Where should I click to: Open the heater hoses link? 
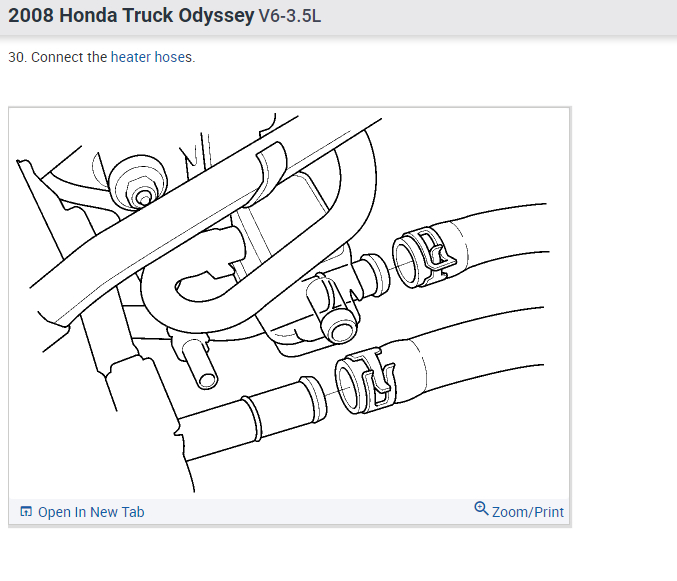click(x=152, y=57)
